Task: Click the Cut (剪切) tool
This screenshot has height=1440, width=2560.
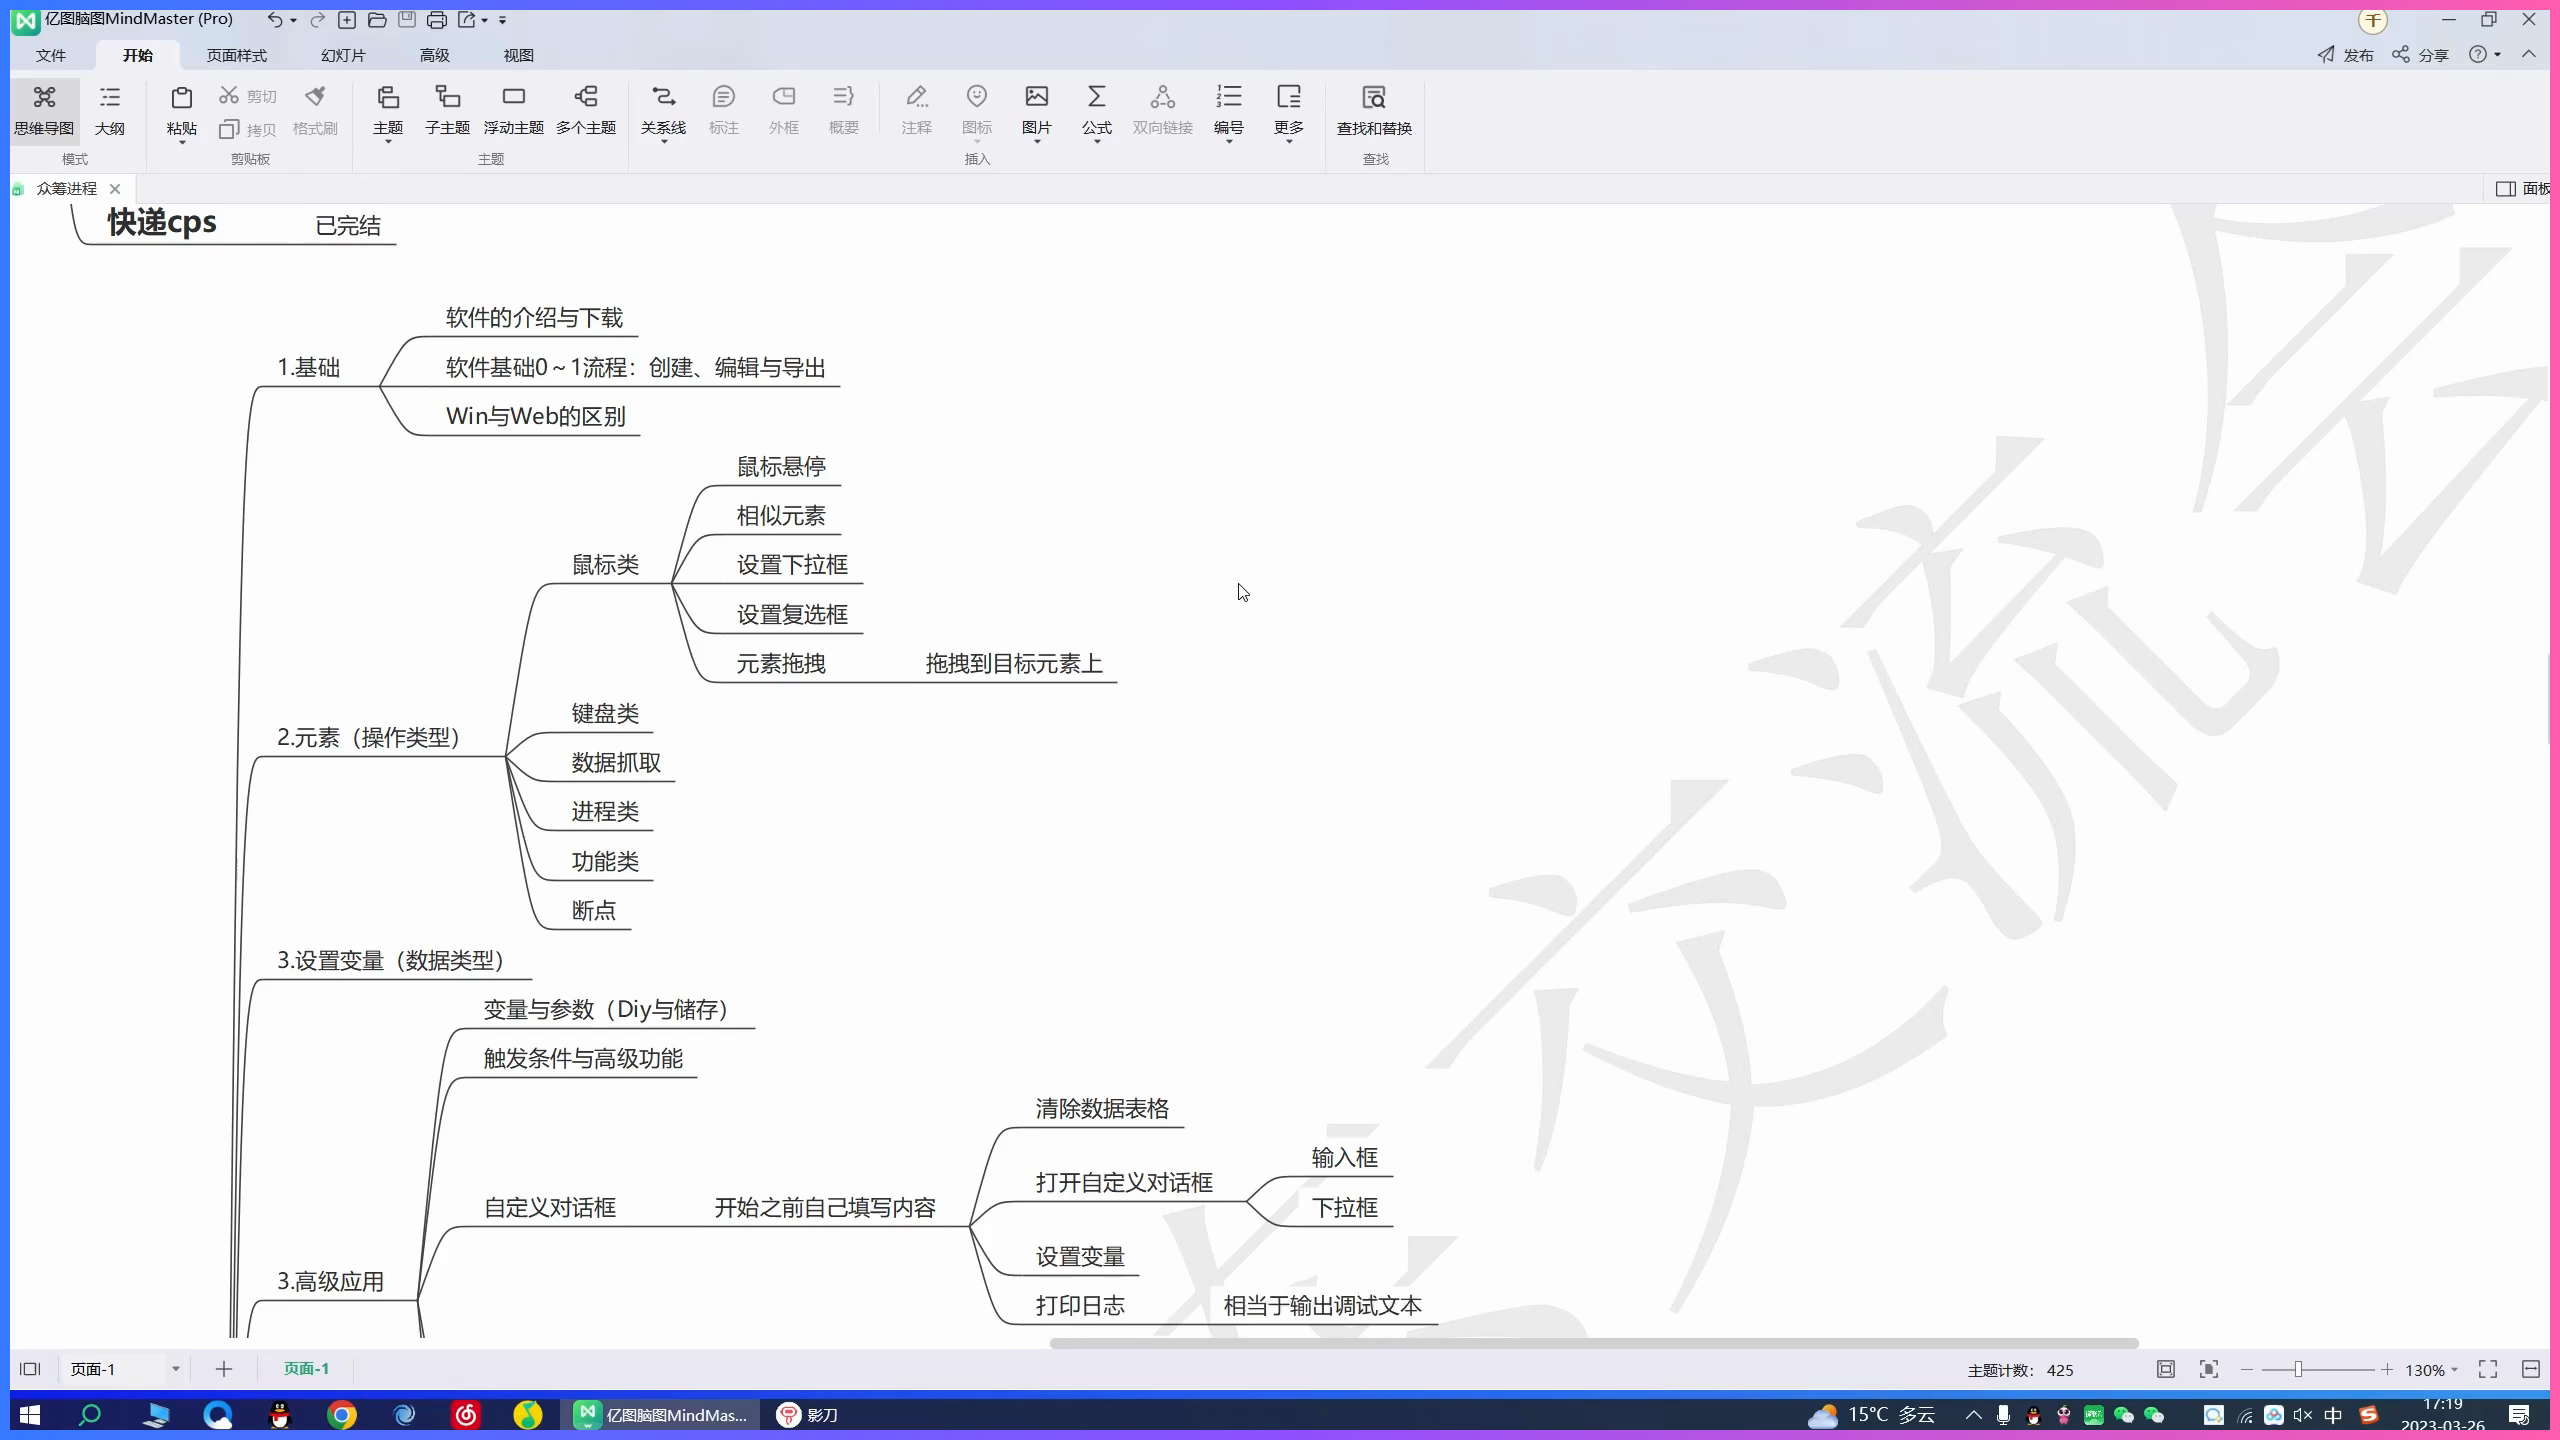Action: 247,96
